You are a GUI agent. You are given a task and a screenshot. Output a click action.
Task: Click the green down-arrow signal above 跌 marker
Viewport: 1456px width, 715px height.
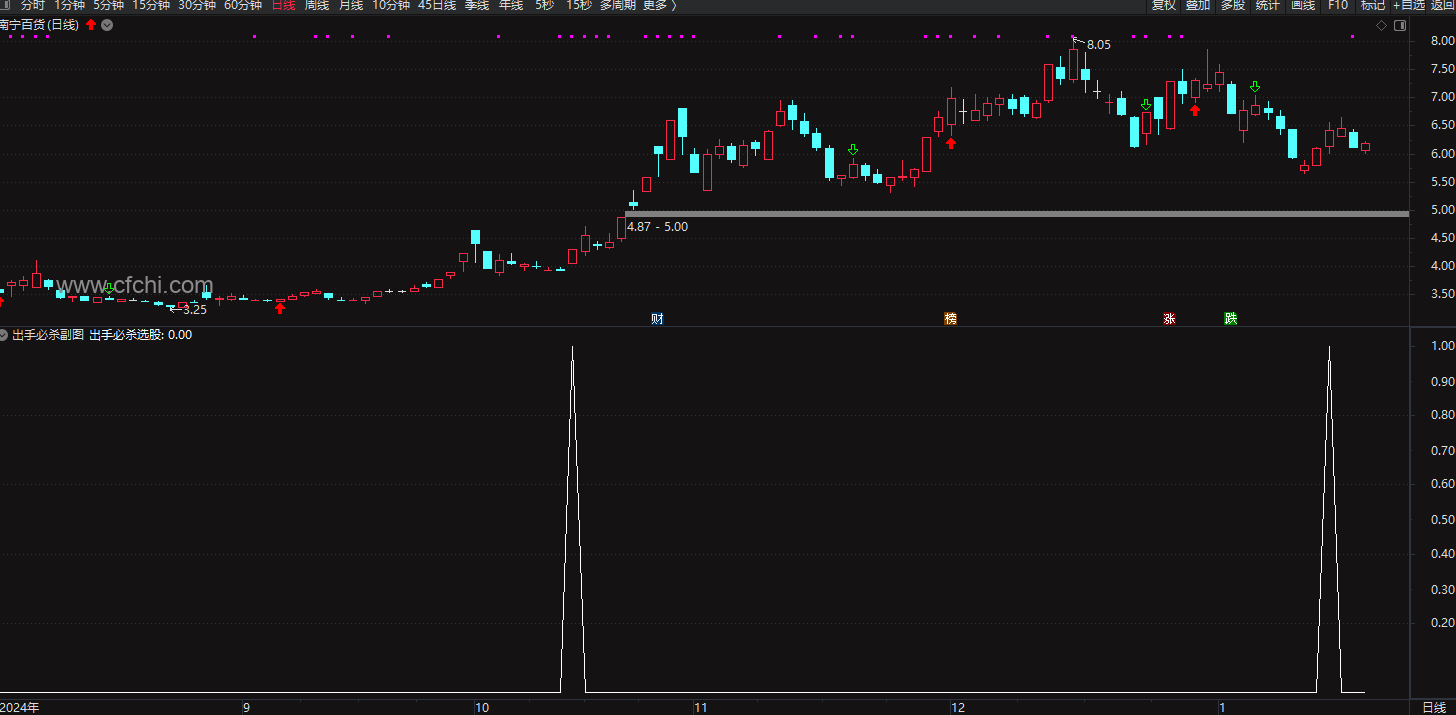[x=1255, y=88]
